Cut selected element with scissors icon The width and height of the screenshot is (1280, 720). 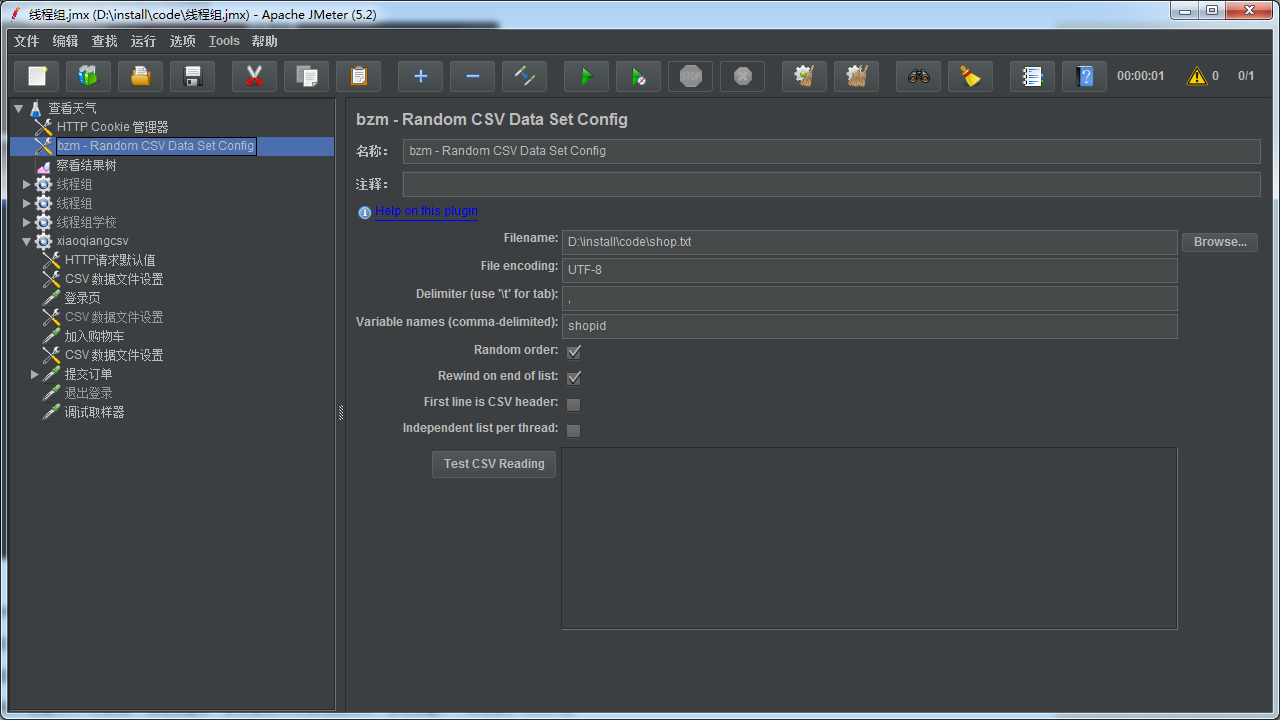point(255,76)
